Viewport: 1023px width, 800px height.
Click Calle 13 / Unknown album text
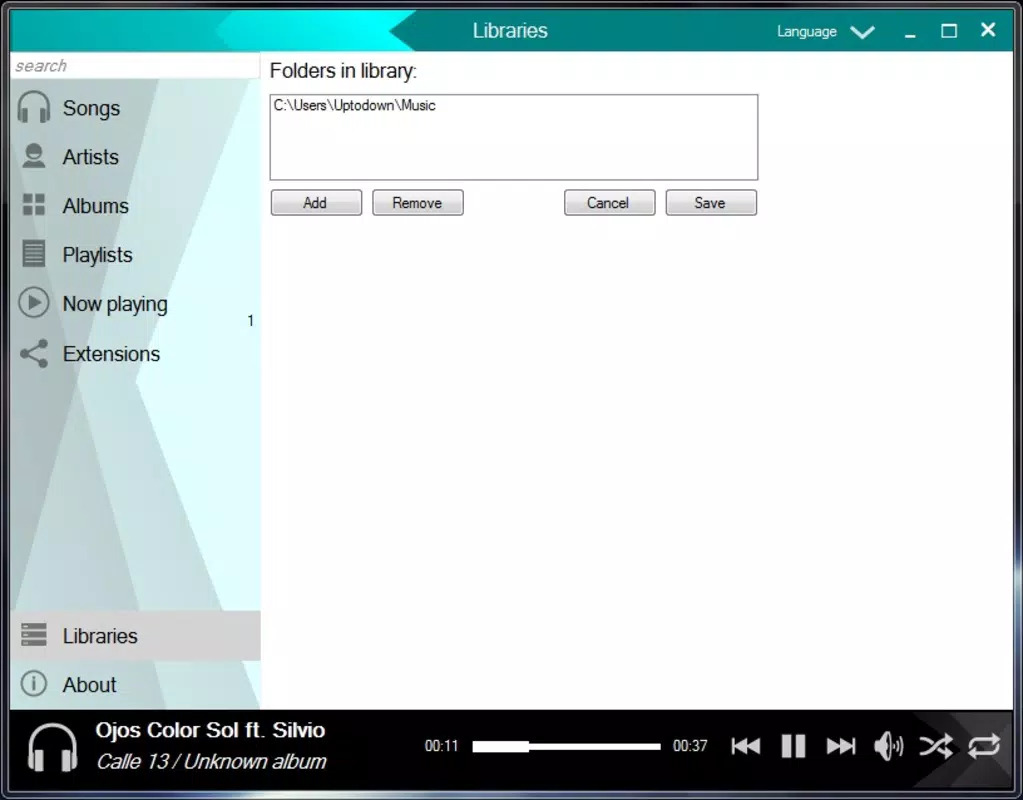211,762
